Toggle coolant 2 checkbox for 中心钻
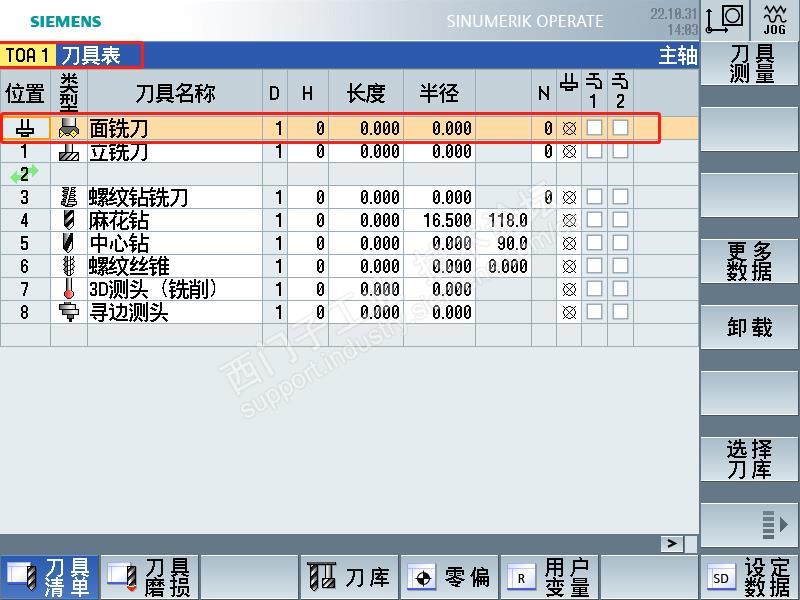 [x=620, y=242]
